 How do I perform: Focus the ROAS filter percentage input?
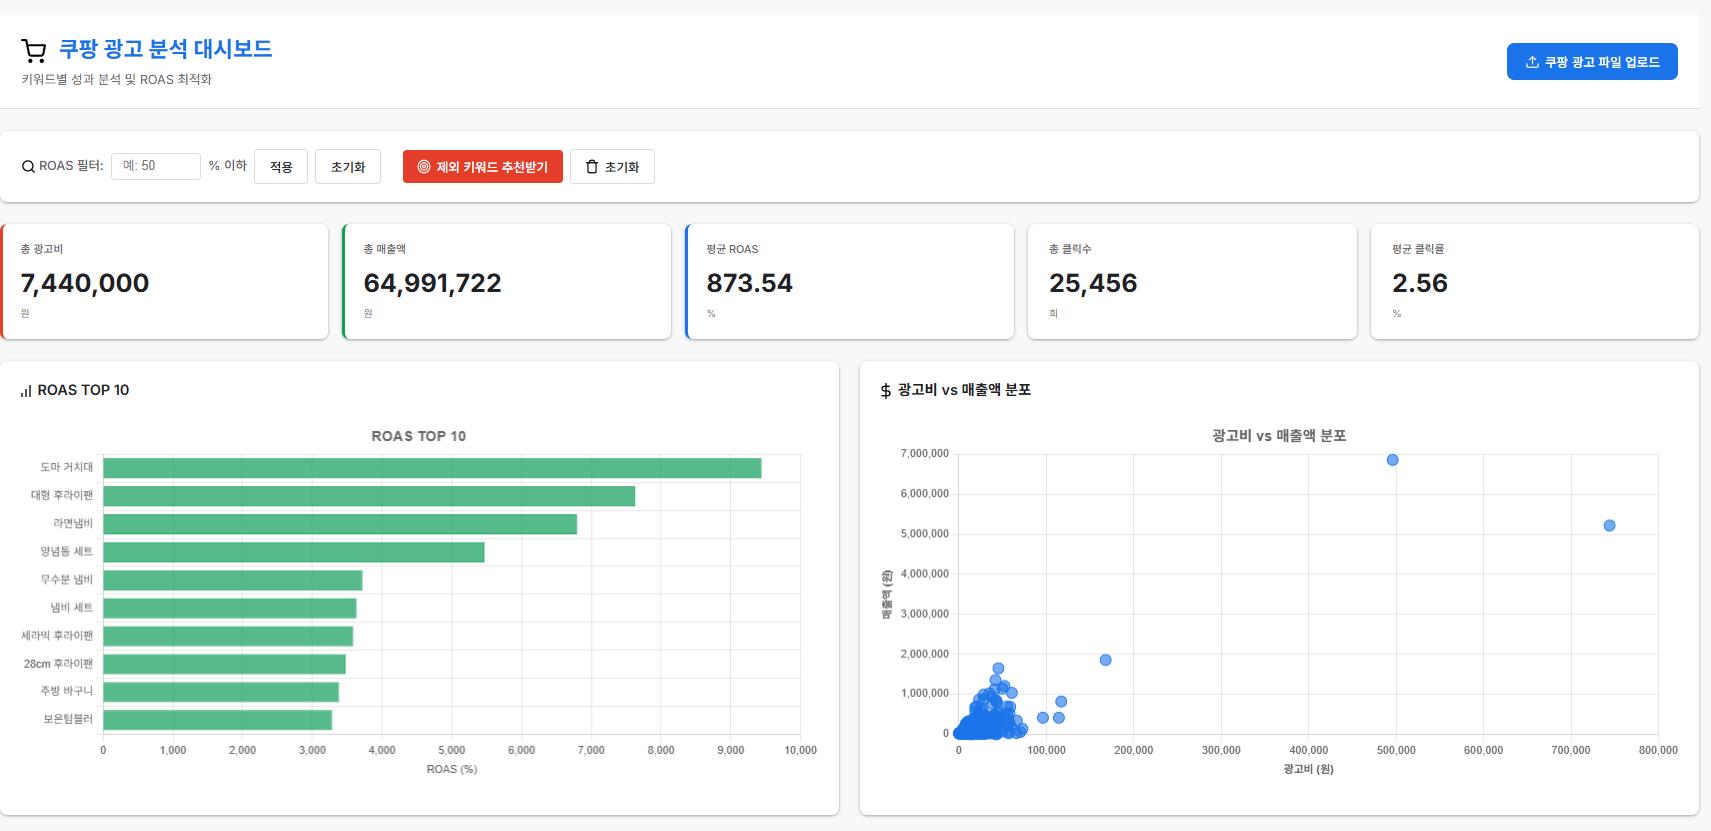click(x=156, y=166)
